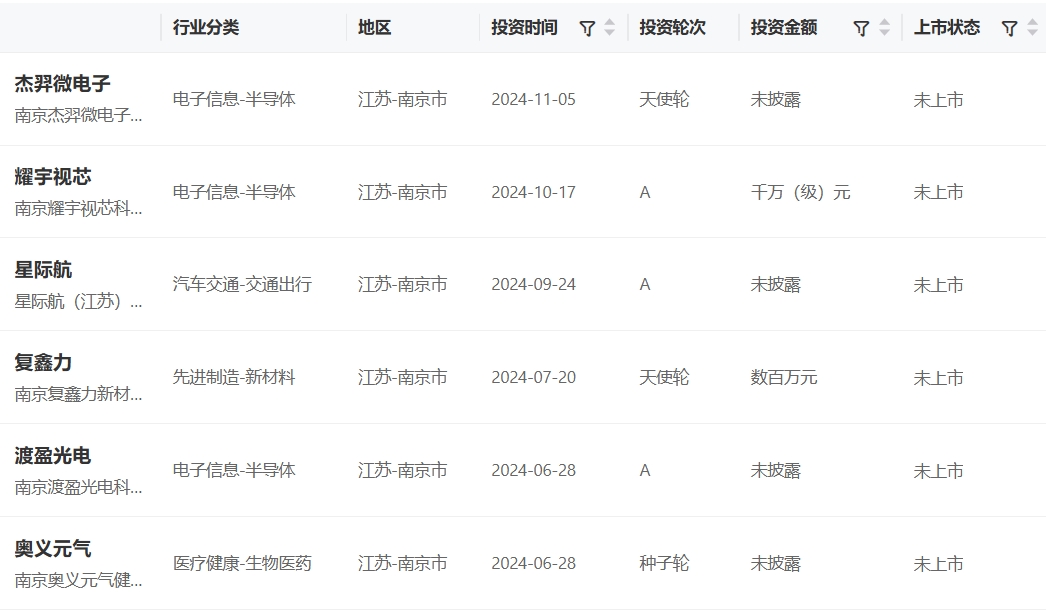Screen dimensions: 1046x610
Task: Select full name 南京复鑫力新材...
Action: 78,394
